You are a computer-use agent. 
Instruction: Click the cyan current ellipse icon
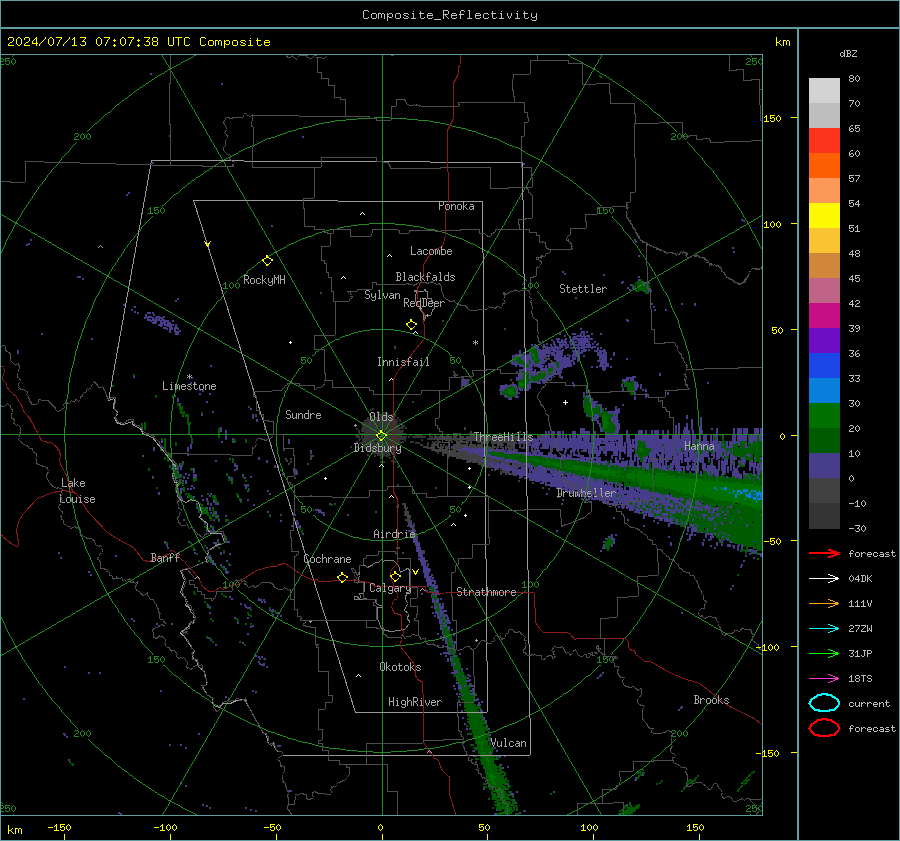(824, 703)
